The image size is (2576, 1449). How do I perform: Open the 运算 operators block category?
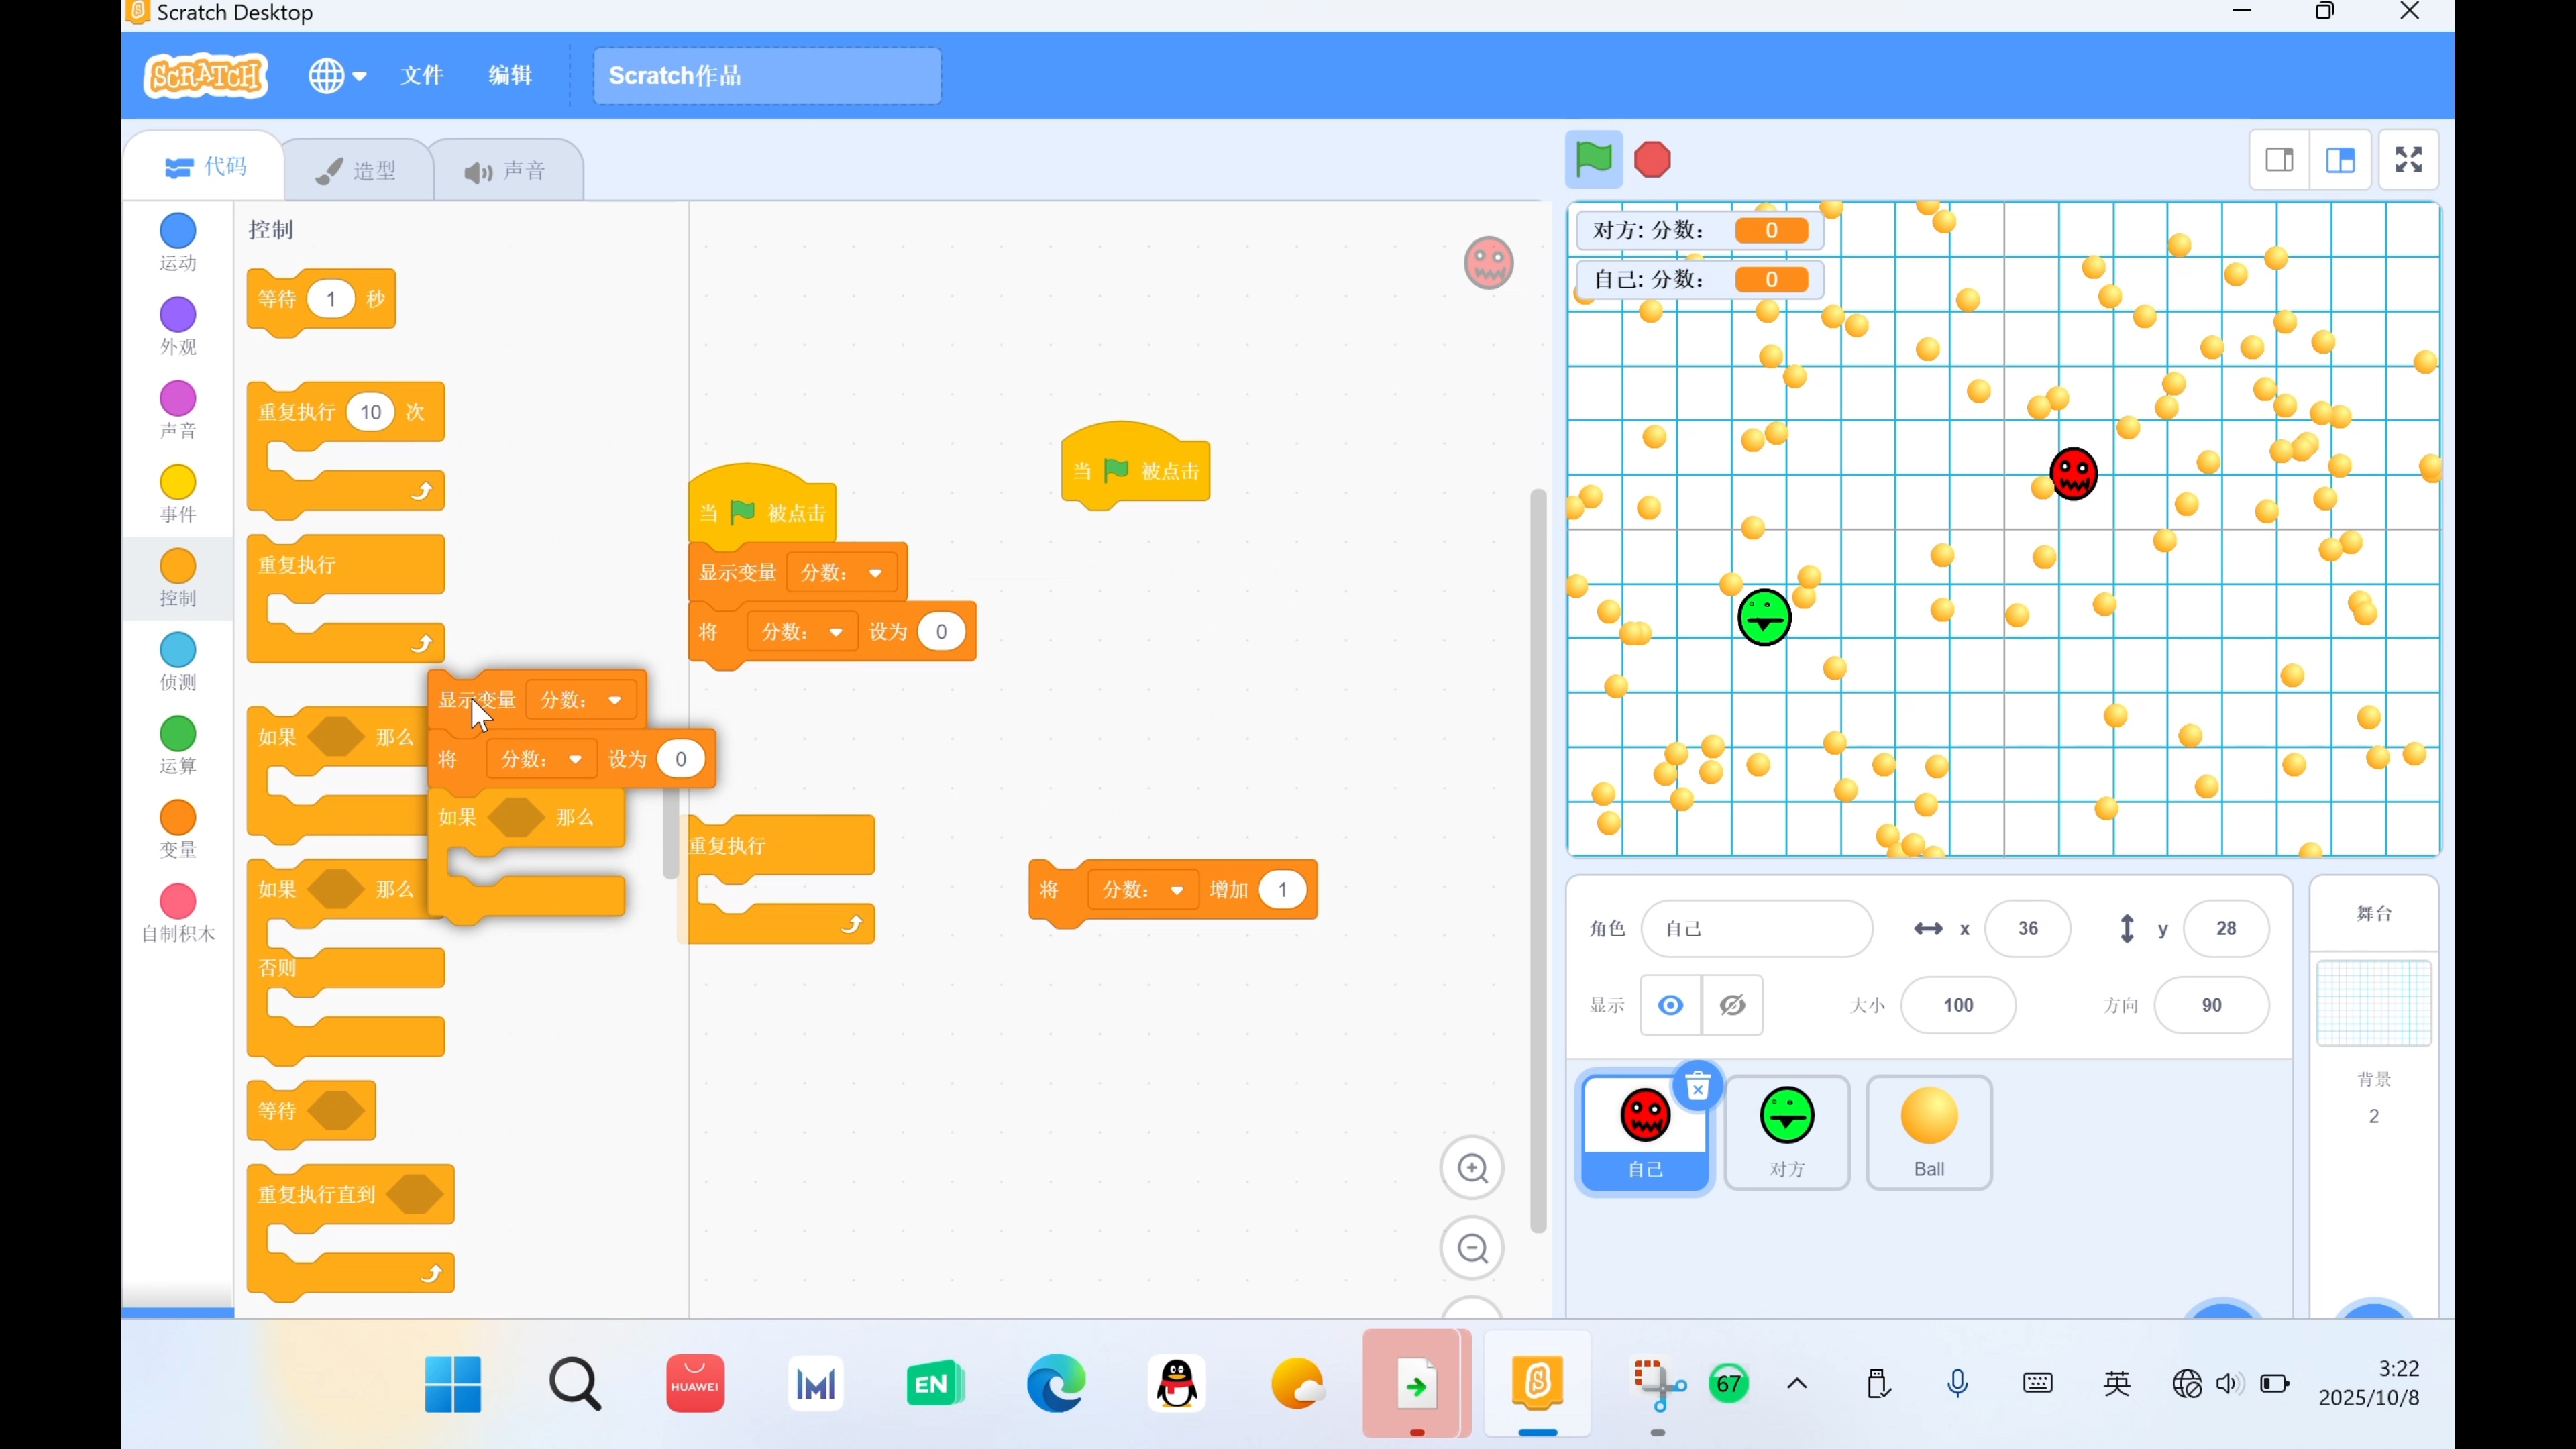coord(178,746)
